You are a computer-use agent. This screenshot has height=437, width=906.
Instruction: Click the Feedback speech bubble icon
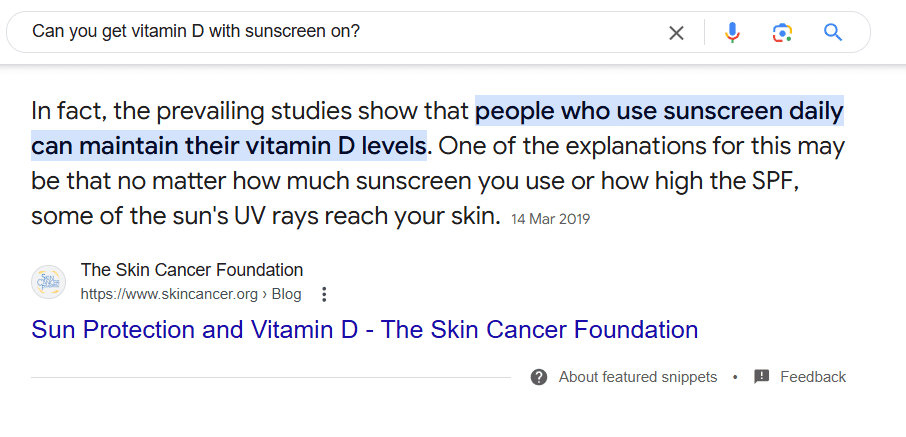[762, 377]
